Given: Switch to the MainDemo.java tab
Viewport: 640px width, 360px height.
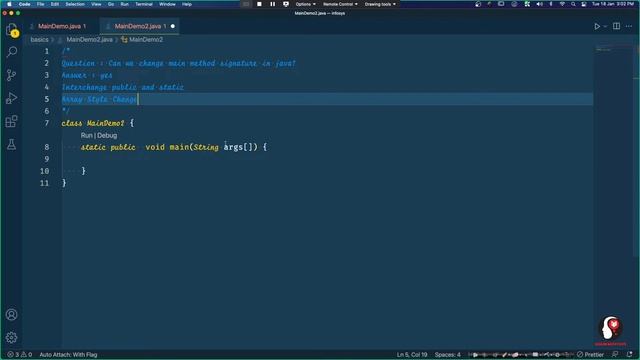Looking at the screenshot, I should click(x=60, y=26).
